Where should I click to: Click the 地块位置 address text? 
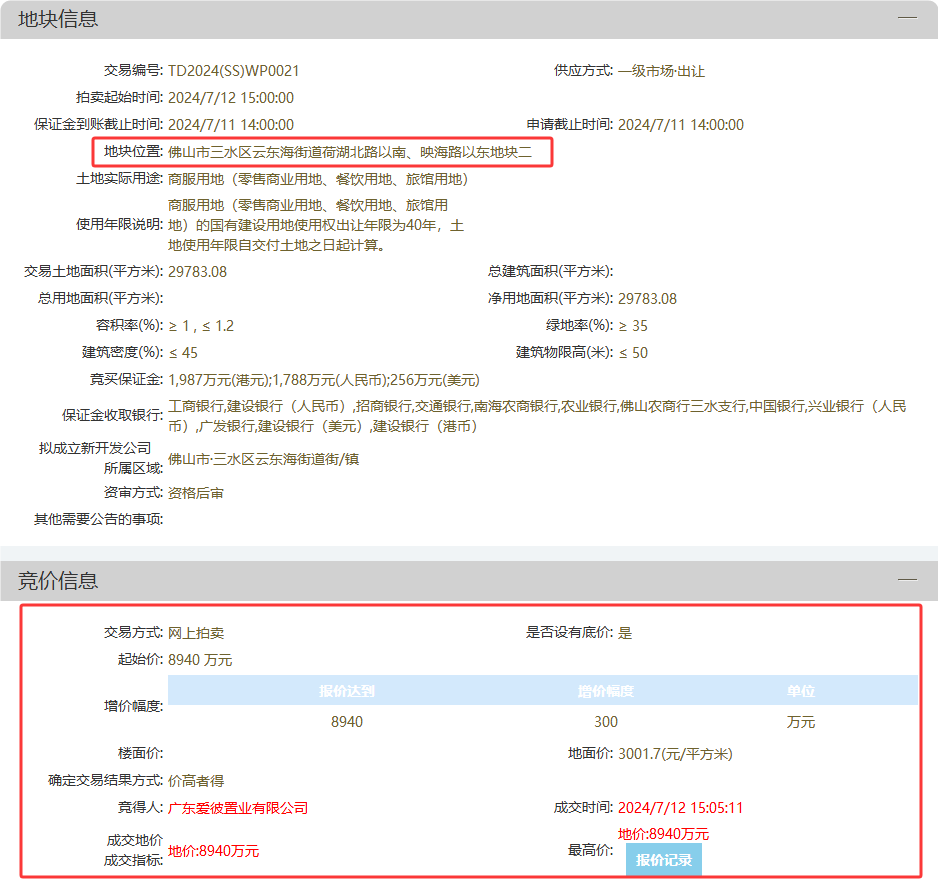pyautogui.click(x=350, y=152)
